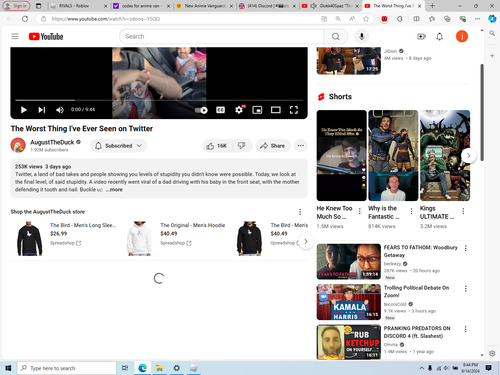Screen dimensions: 500x375
Task: Open The Original - Men's Hoodie product
Action: pyautogui.click(x=193, y=225)
